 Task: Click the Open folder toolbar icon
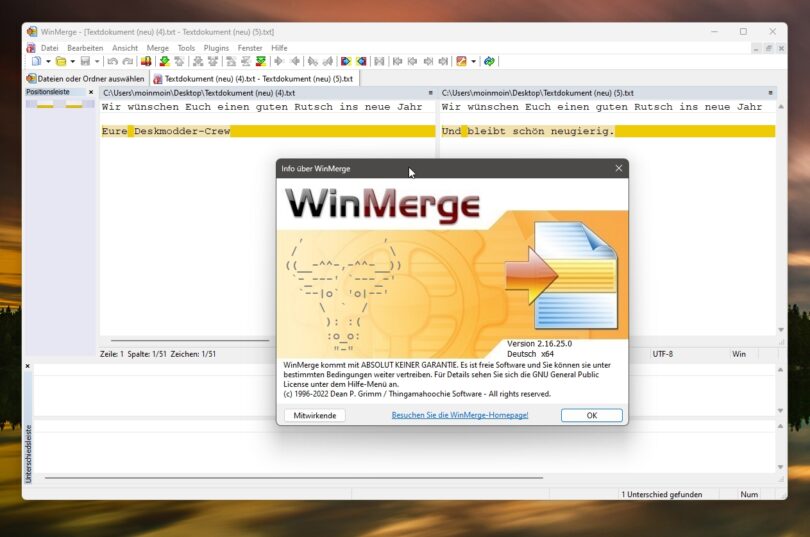click(x=60, y=62)
